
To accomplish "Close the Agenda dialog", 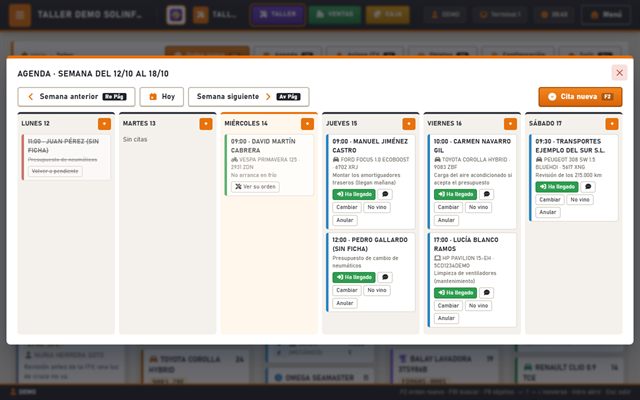I will tap(619, 73).
